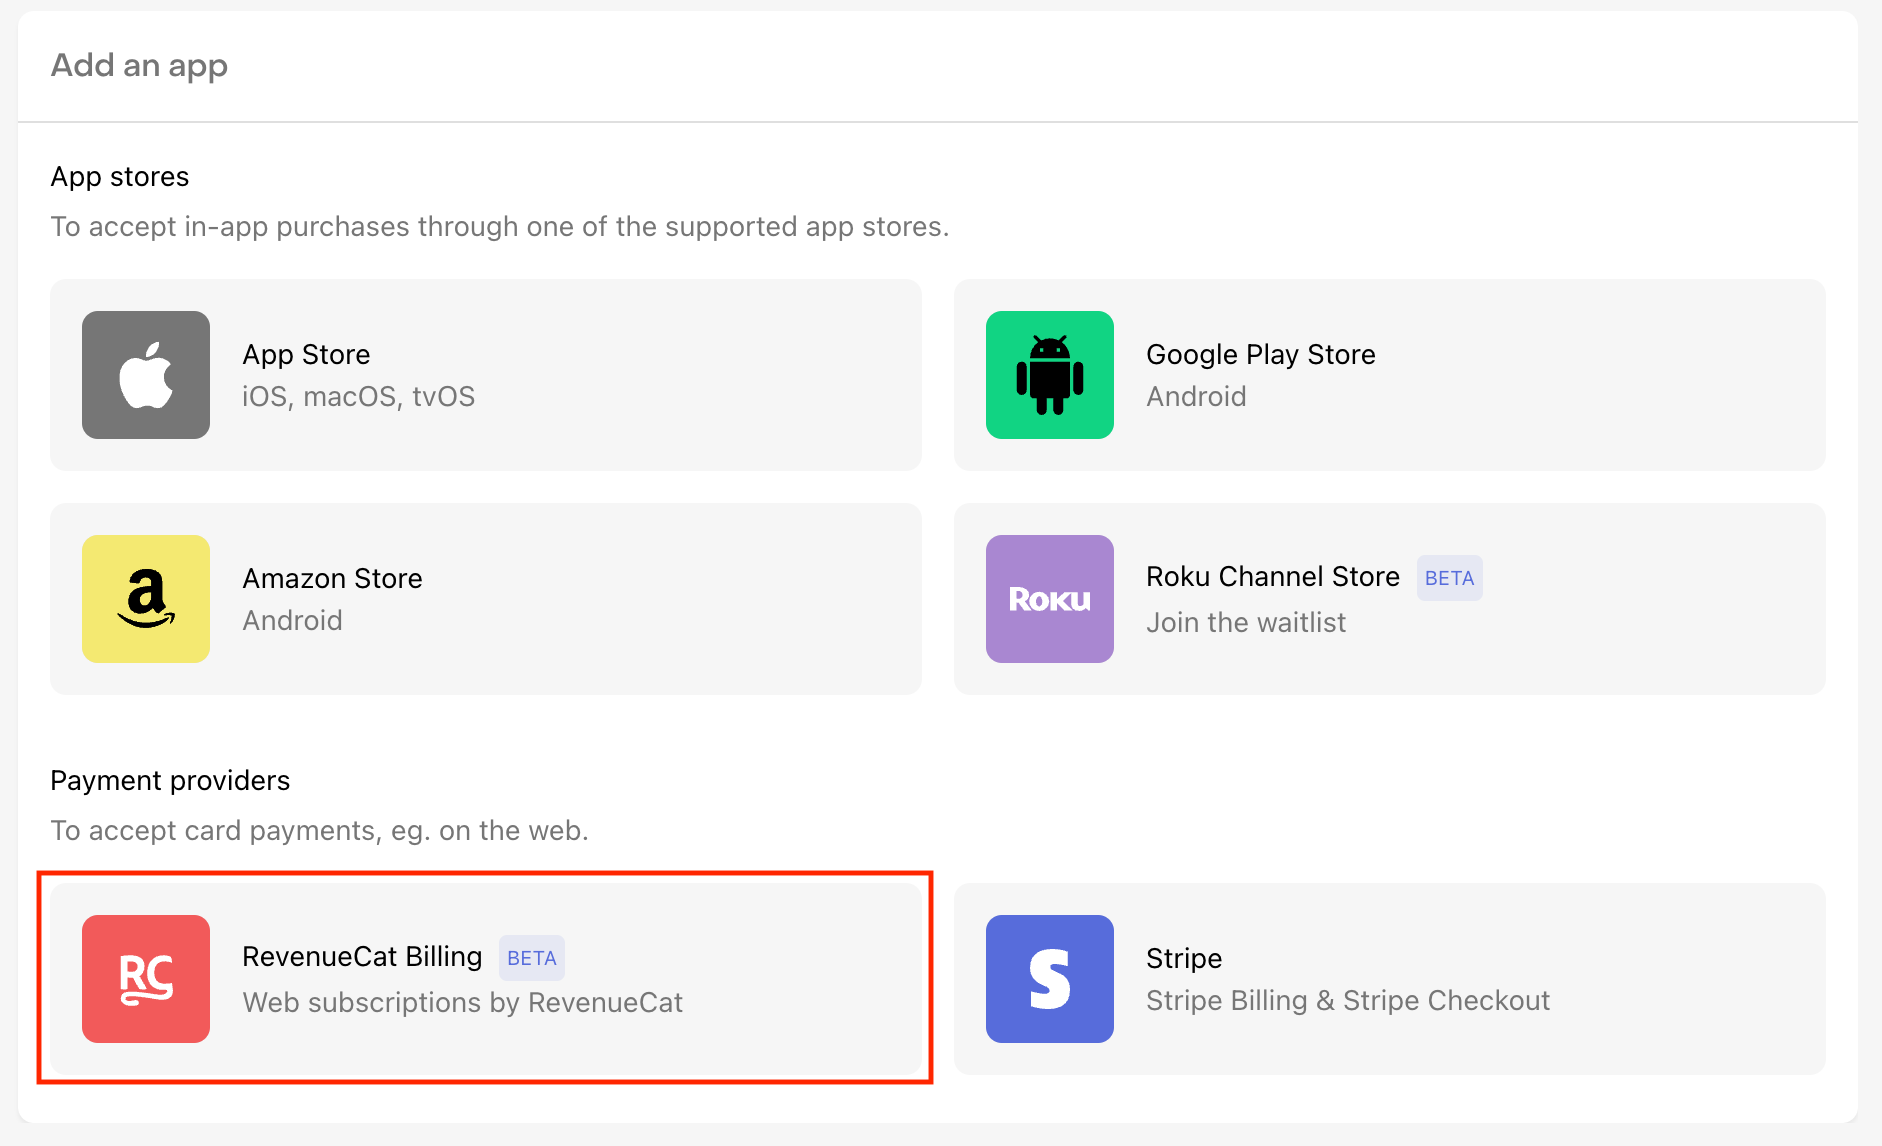Click the BETA badge next to RevenueCat Billing
Screen dimensions: 1882x1146
pyautogui.click(x=532, y=958)
